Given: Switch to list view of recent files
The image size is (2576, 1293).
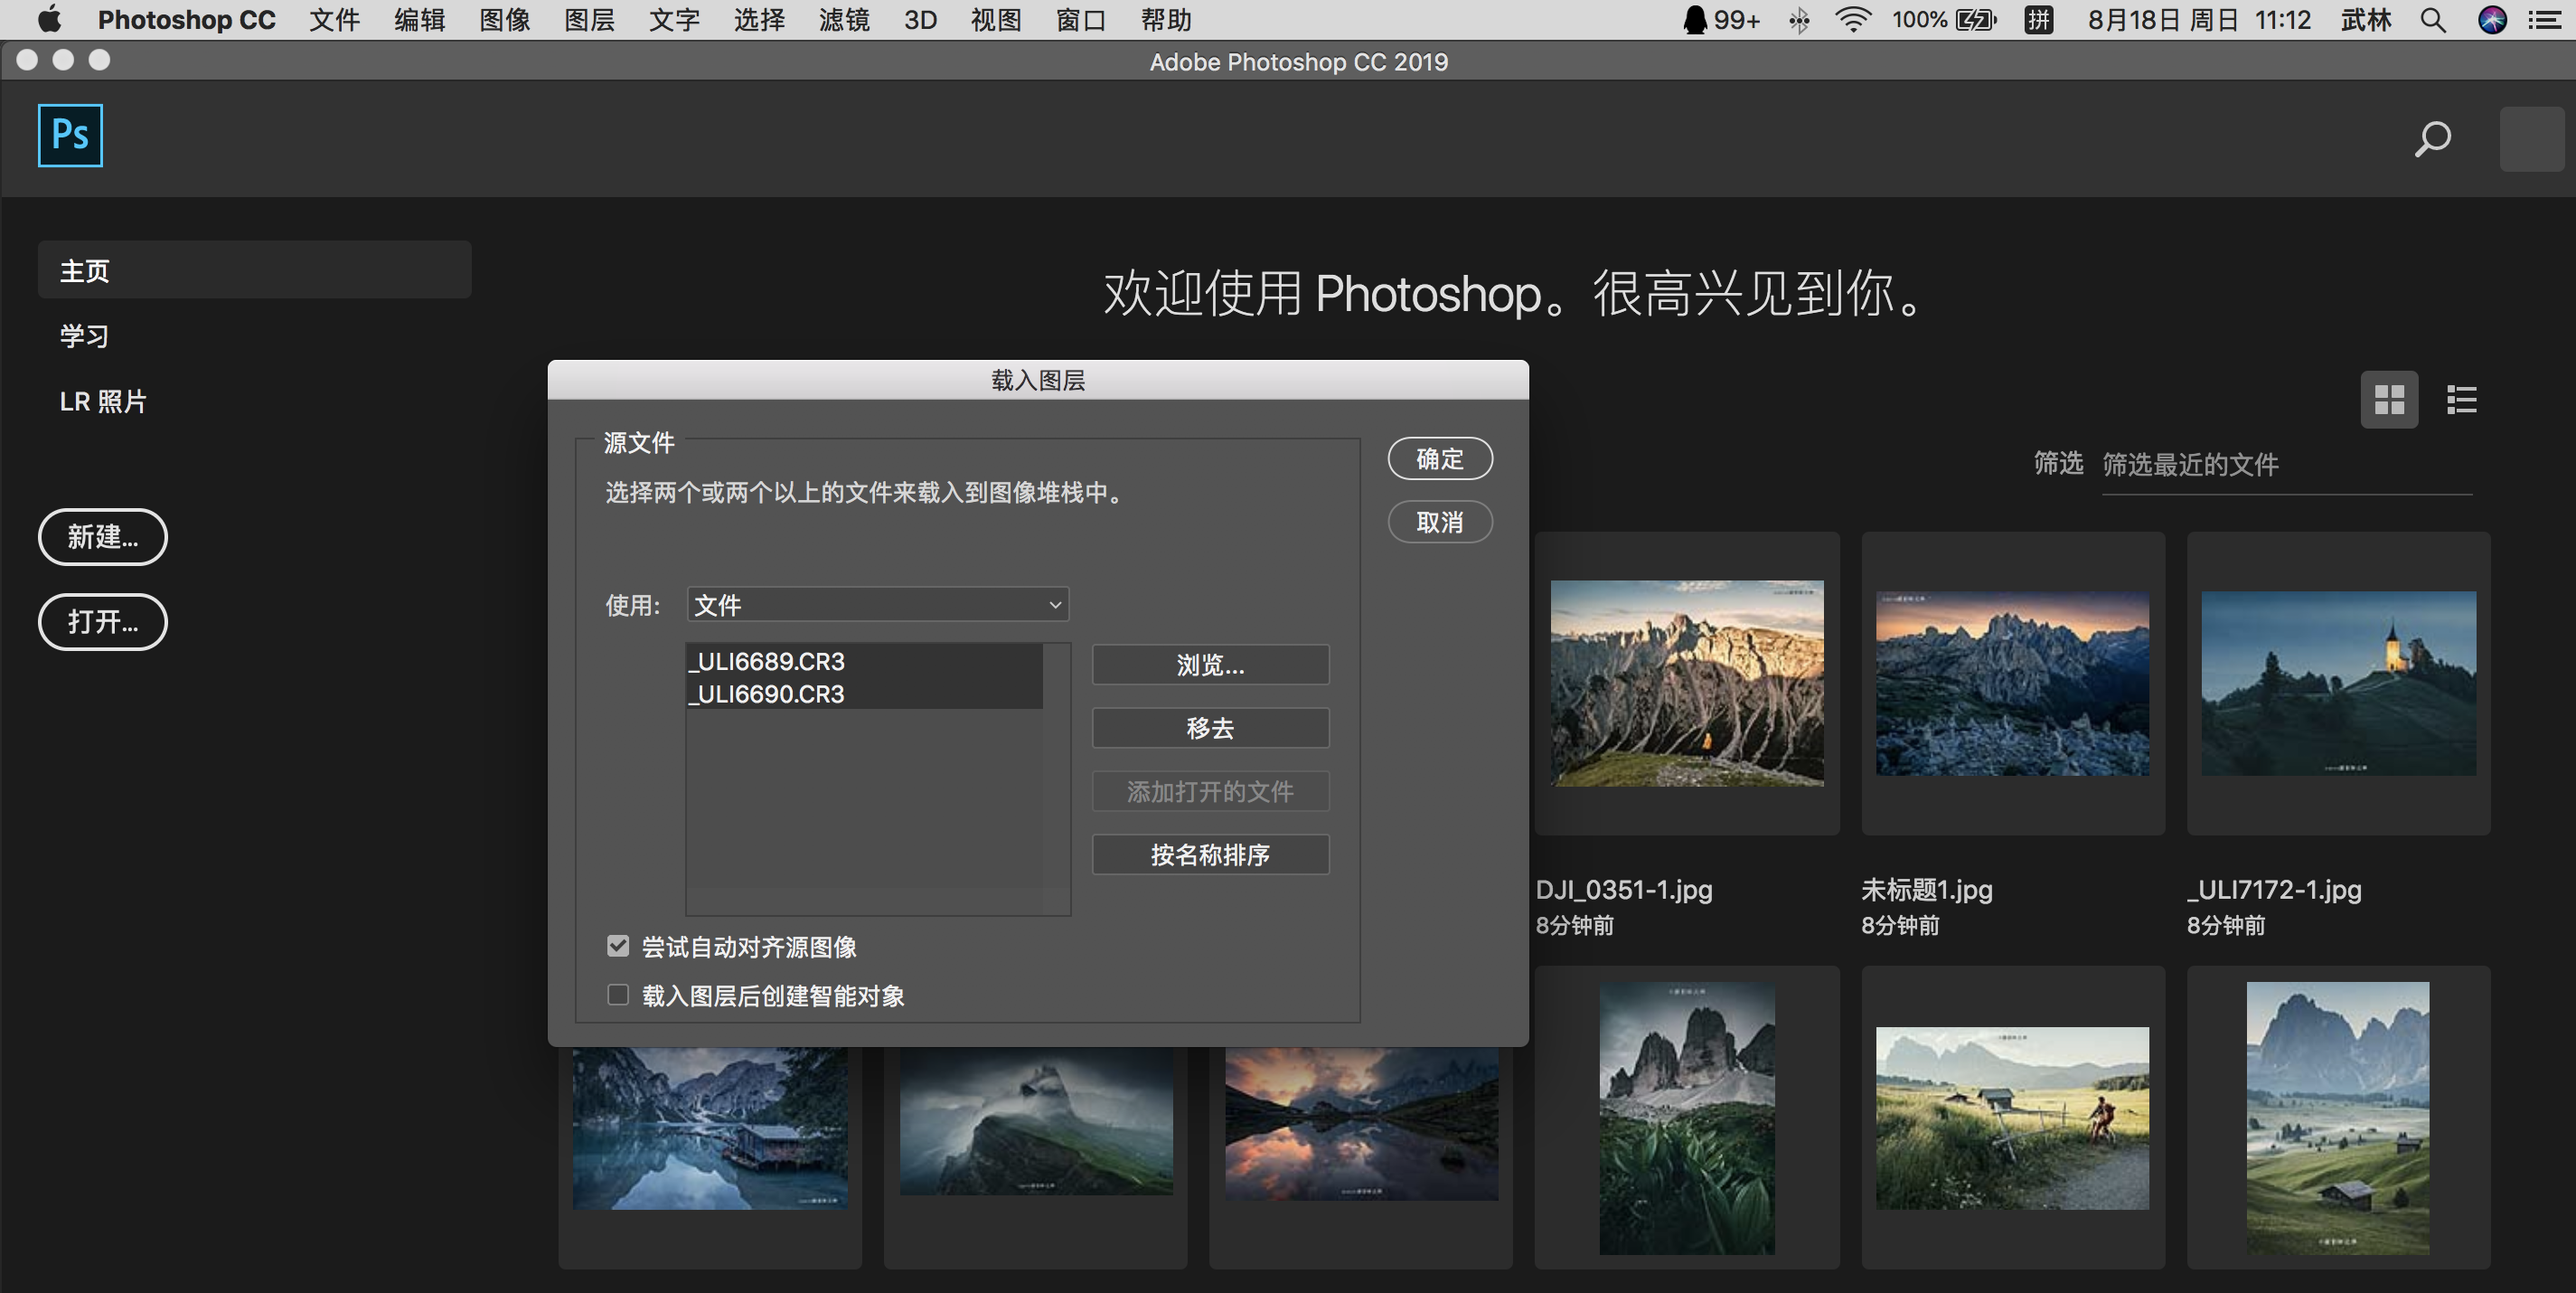Looking at the screenshot, I should (2461, 400).
